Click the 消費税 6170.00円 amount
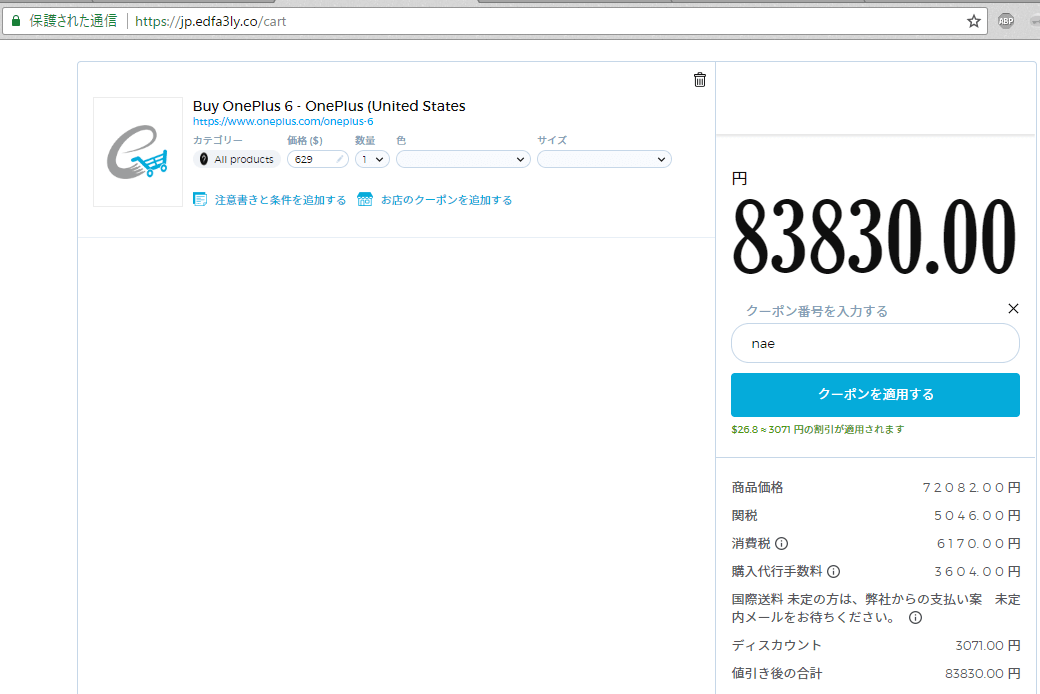 click(978, 543)
